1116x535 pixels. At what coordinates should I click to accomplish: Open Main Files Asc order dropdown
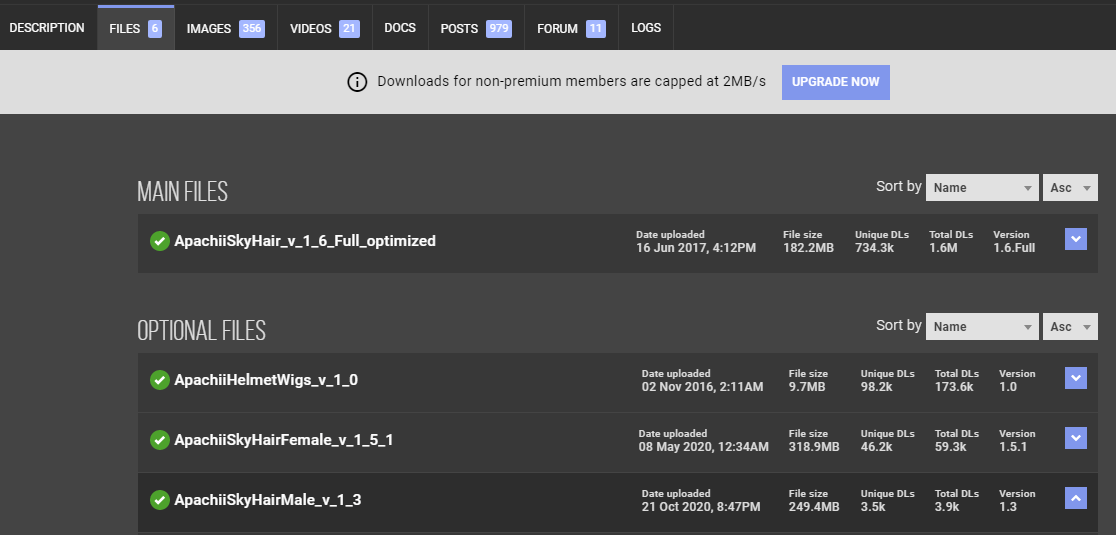coord(1071,187)
